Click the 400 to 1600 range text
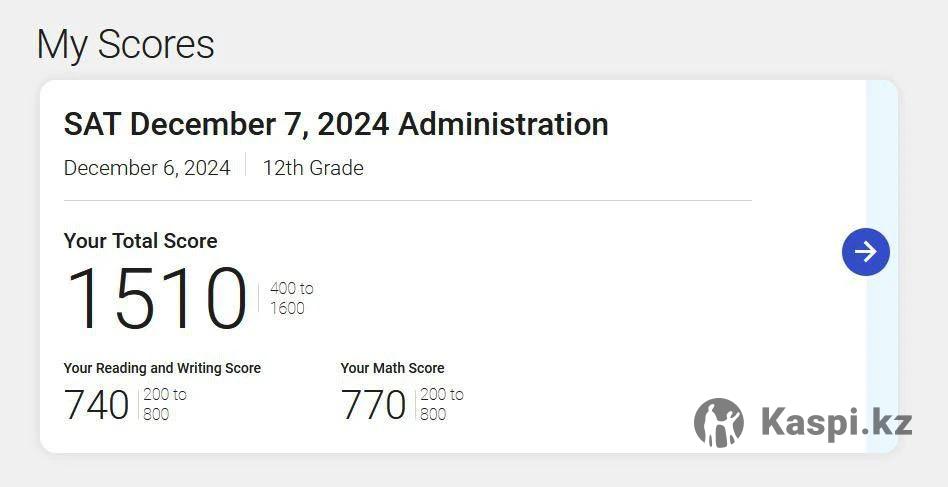The image size is (948, 487). coord(291,298)
